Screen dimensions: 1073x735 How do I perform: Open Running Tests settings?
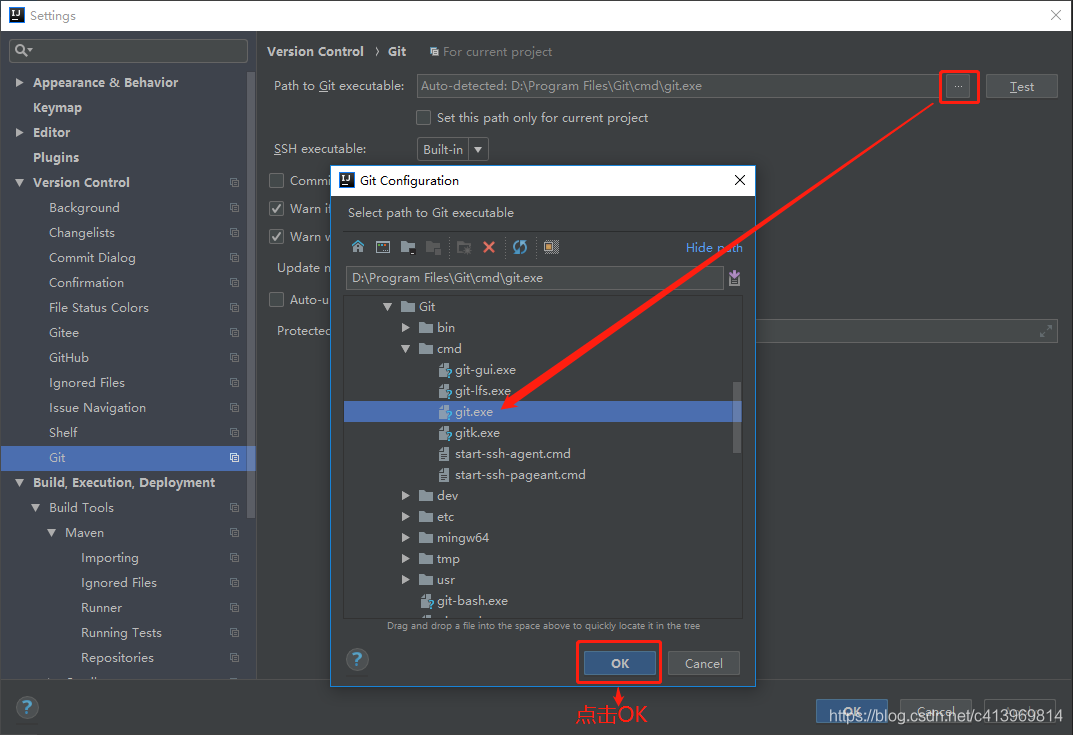(x=121, y=633)
